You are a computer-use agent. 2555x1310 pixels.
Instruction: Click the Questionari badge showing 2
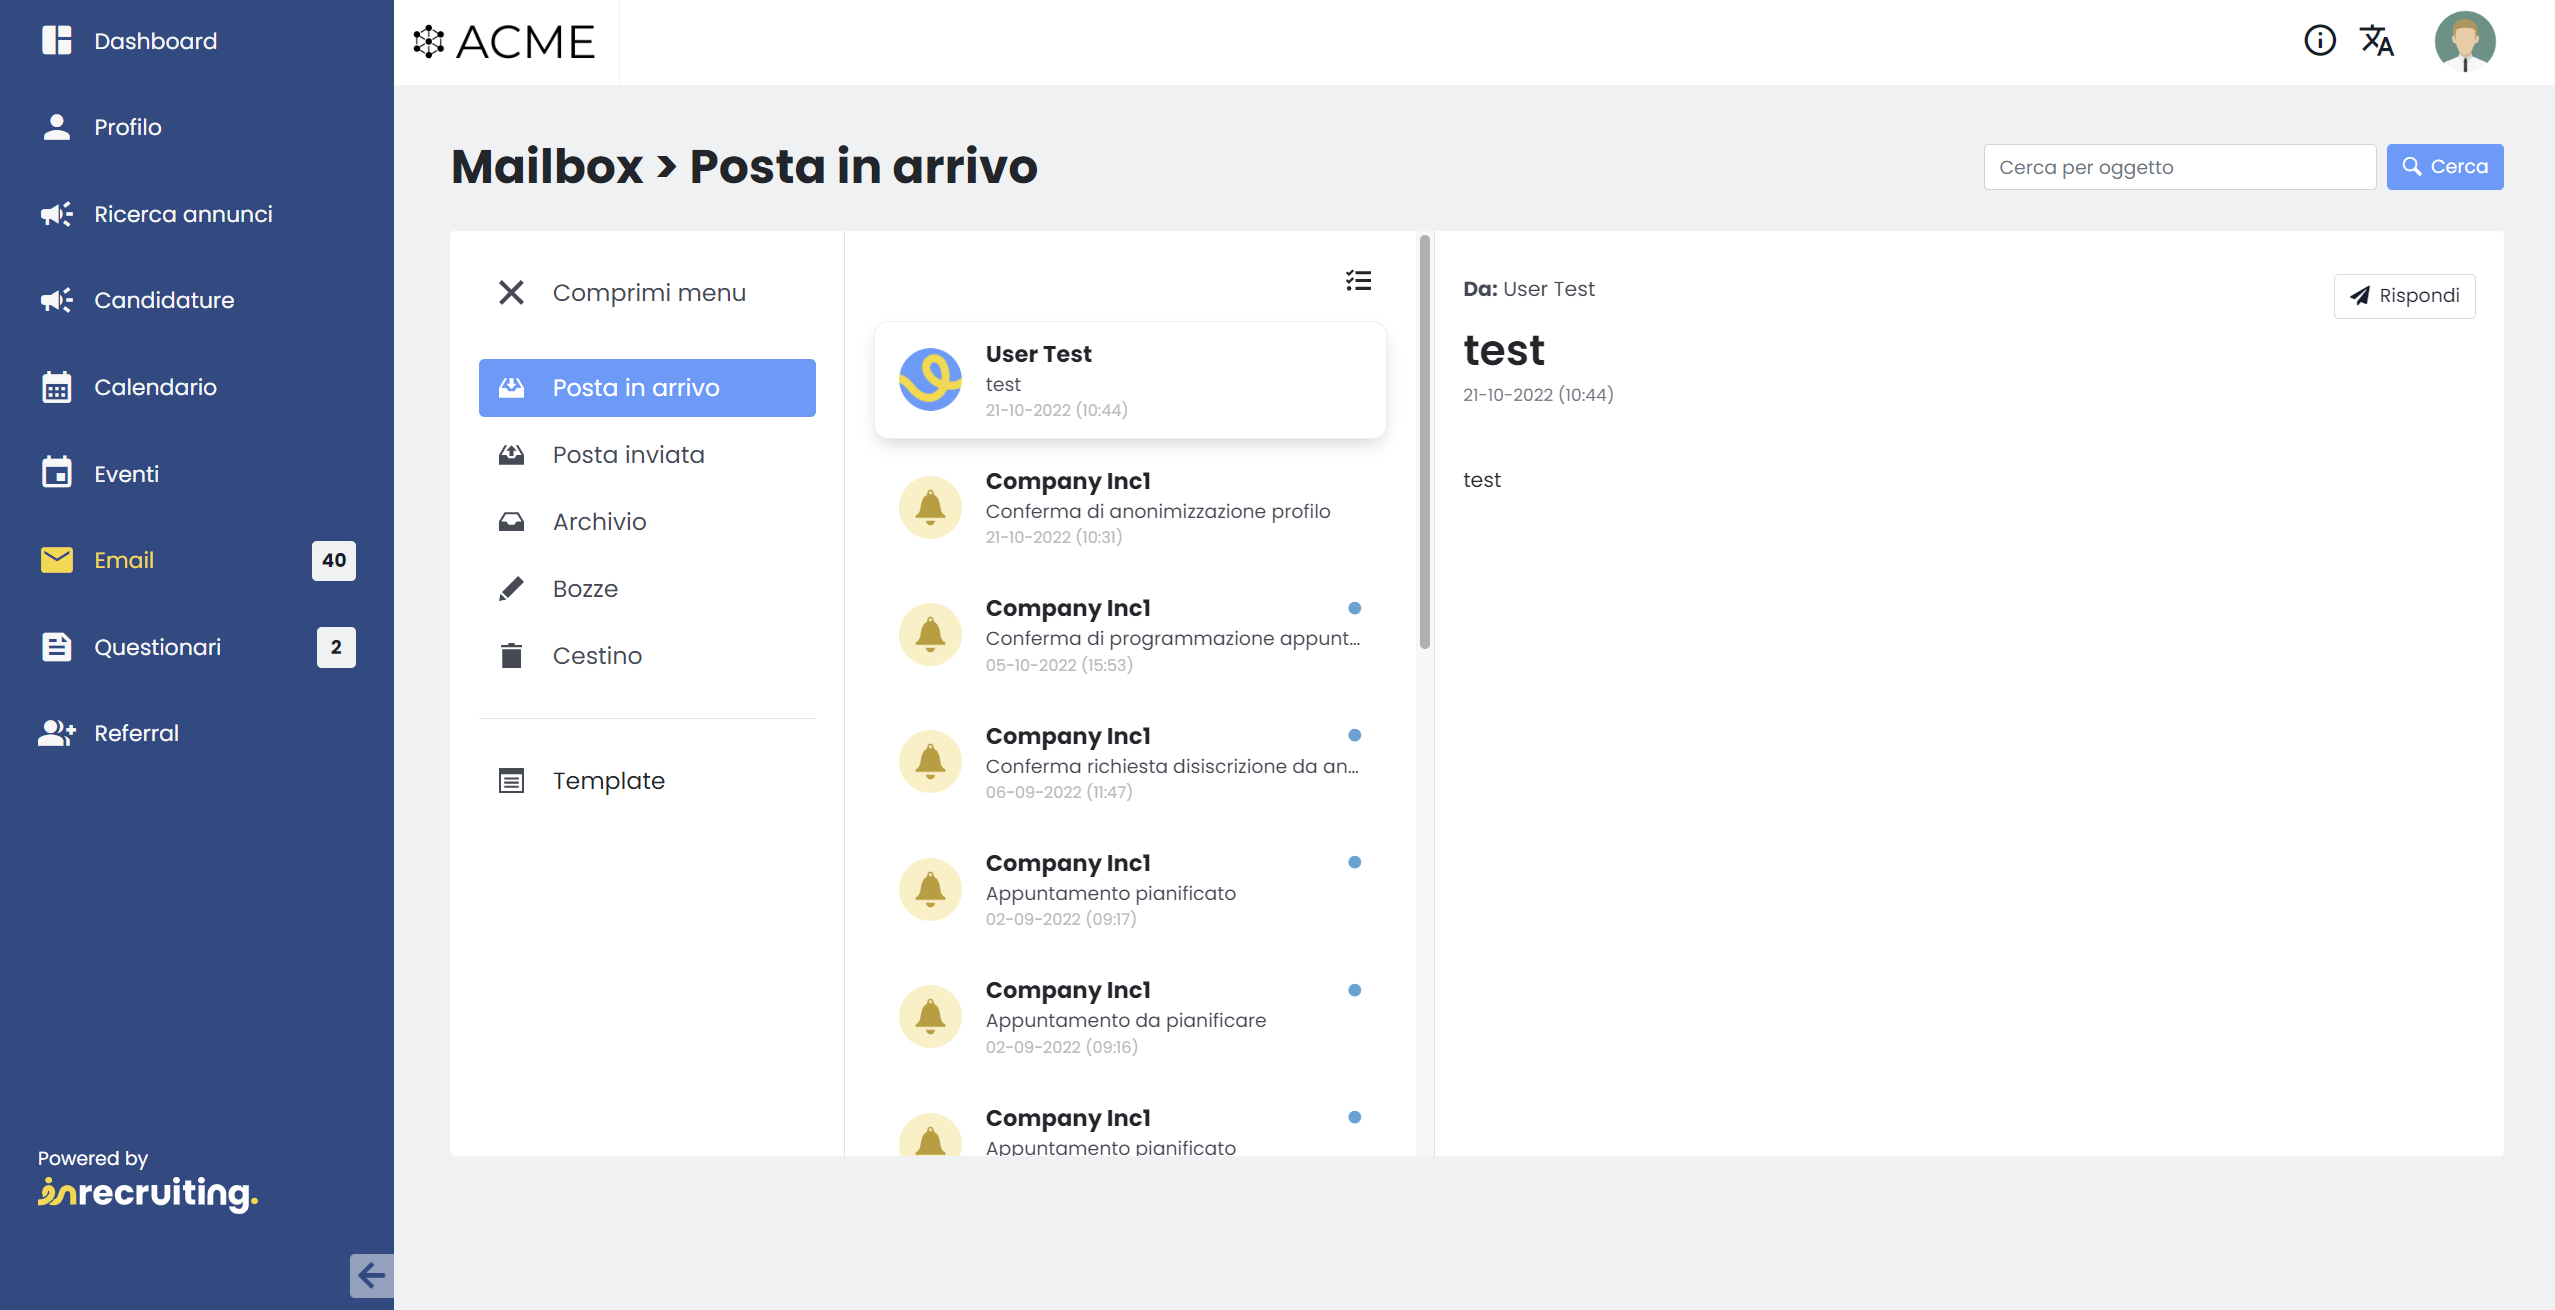tap(336, 647)
